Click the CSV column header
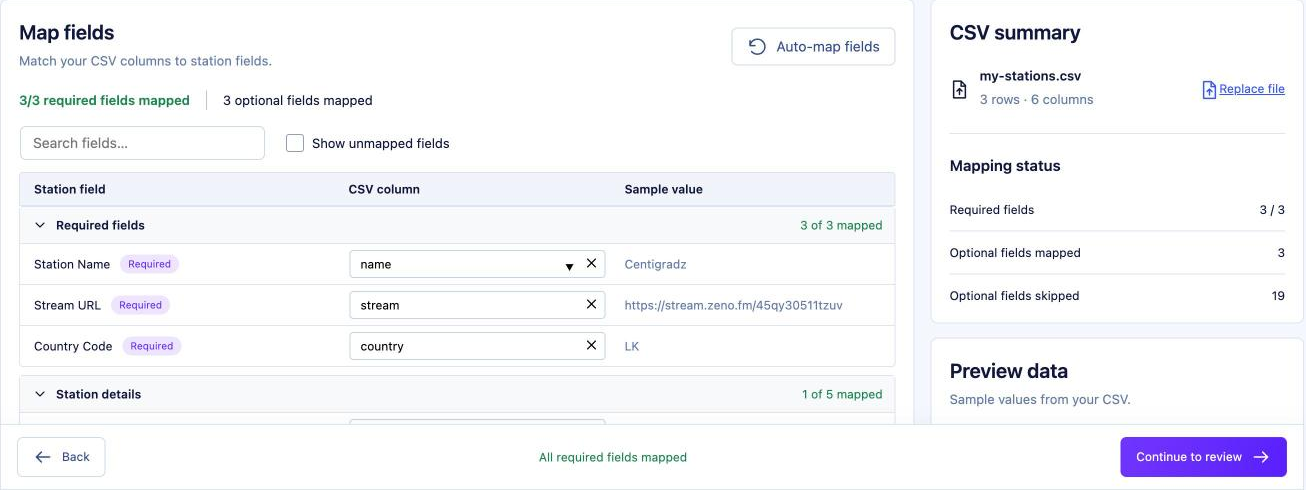Screen dimensions: 1306x490 click(x=384, y=189)
